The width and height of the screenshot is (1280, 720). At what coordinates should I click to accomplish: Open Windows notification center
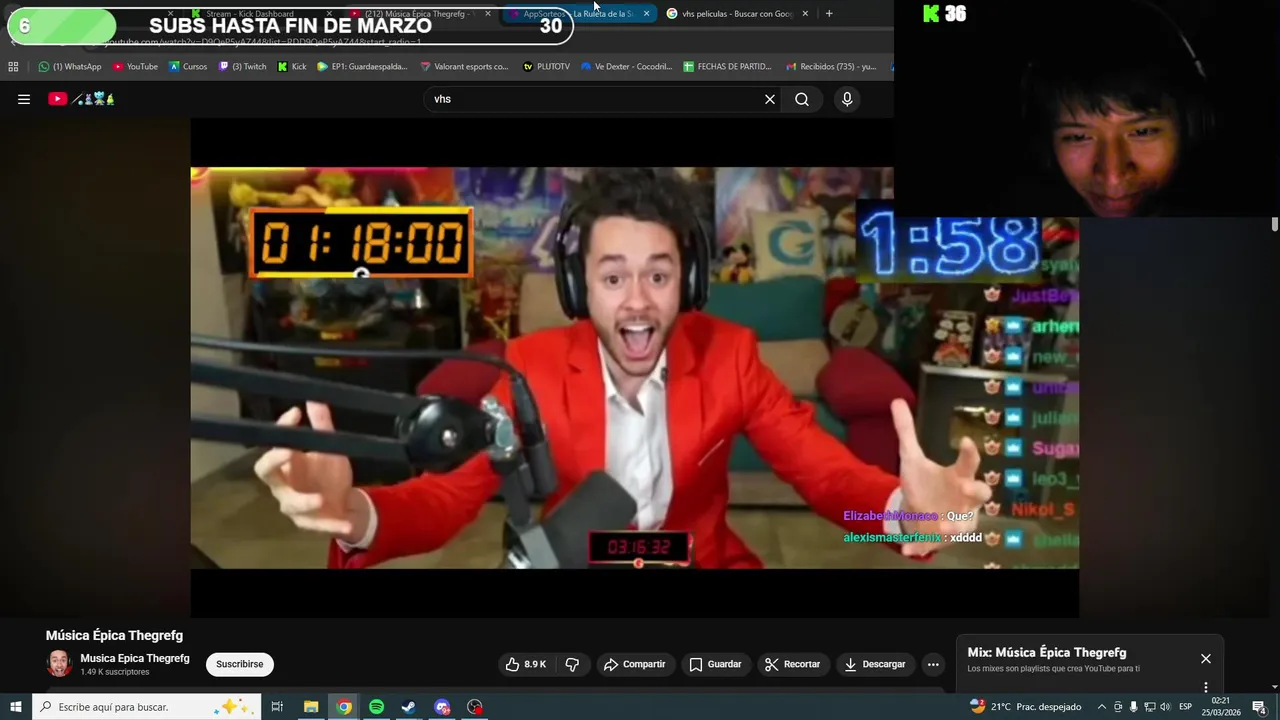(1260, 707)
